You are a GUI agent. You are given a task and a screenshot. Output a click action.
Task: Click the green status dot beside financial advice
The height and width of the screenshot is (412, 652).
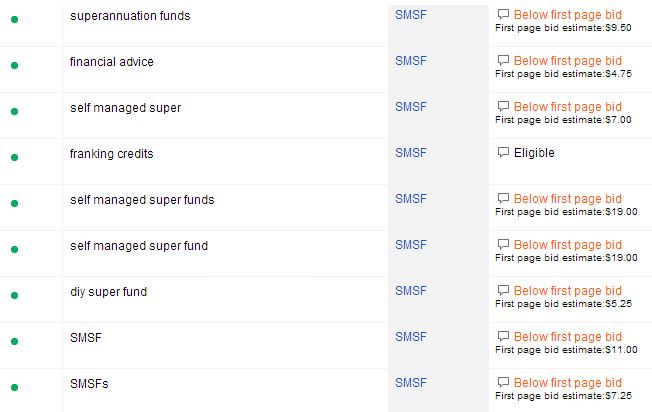(14, 66)
